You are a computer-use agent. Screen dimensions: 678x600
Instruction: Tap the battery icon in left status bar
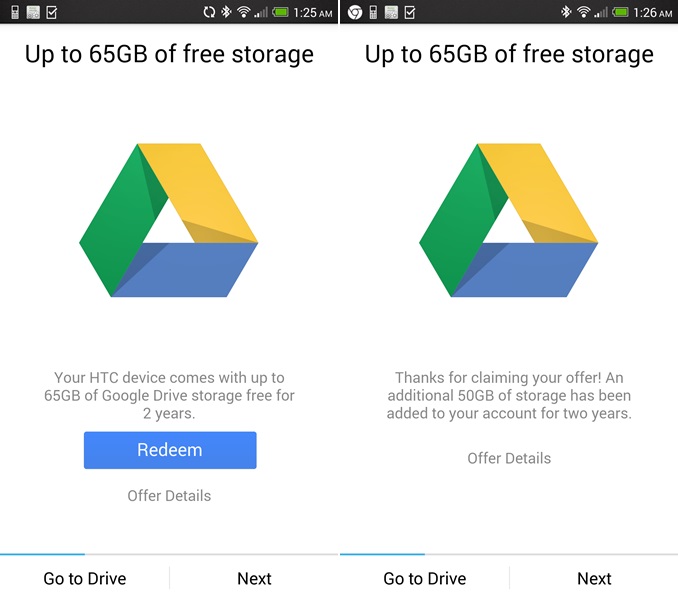pyautogui.click(x=280, y=12)
